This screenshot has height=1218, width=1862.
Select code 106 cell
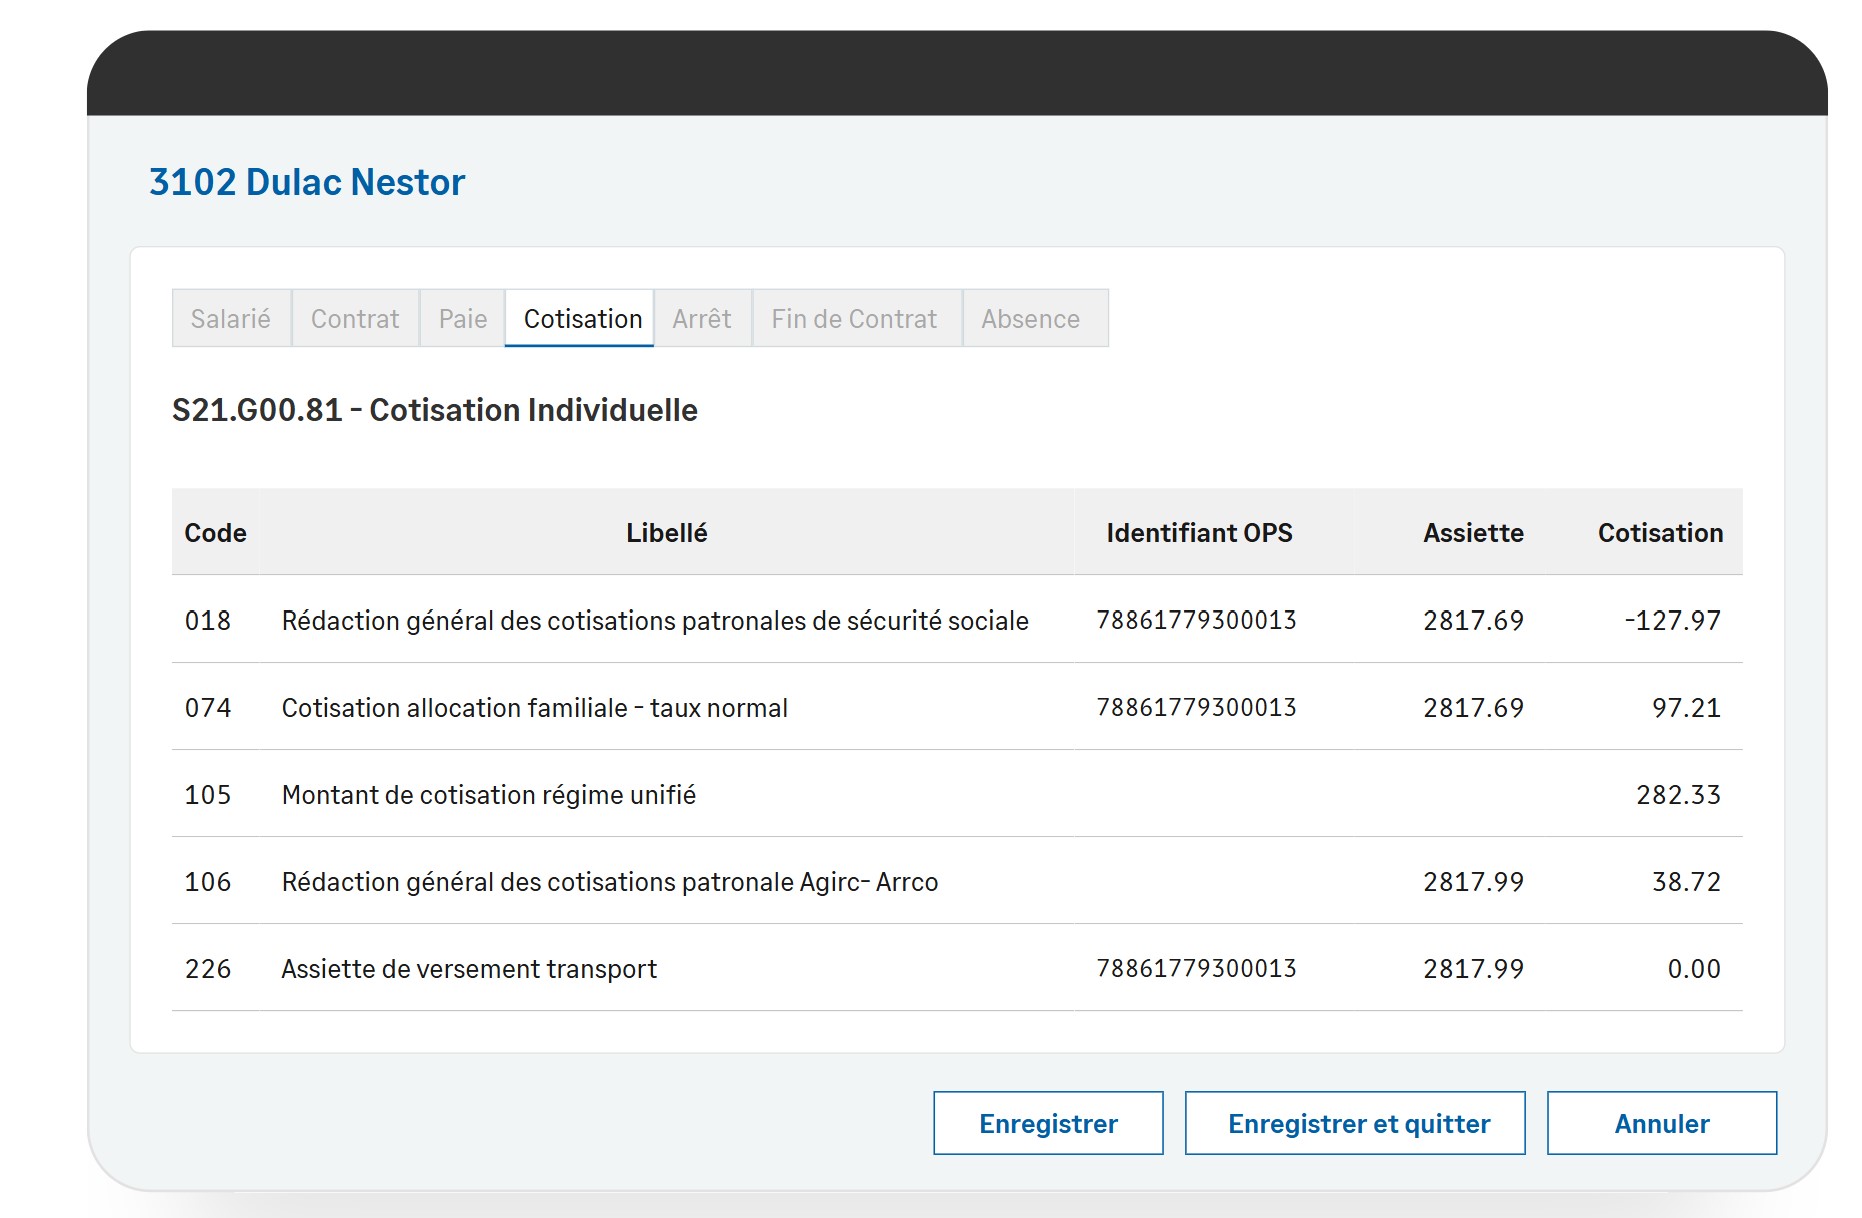pos(208,882)
